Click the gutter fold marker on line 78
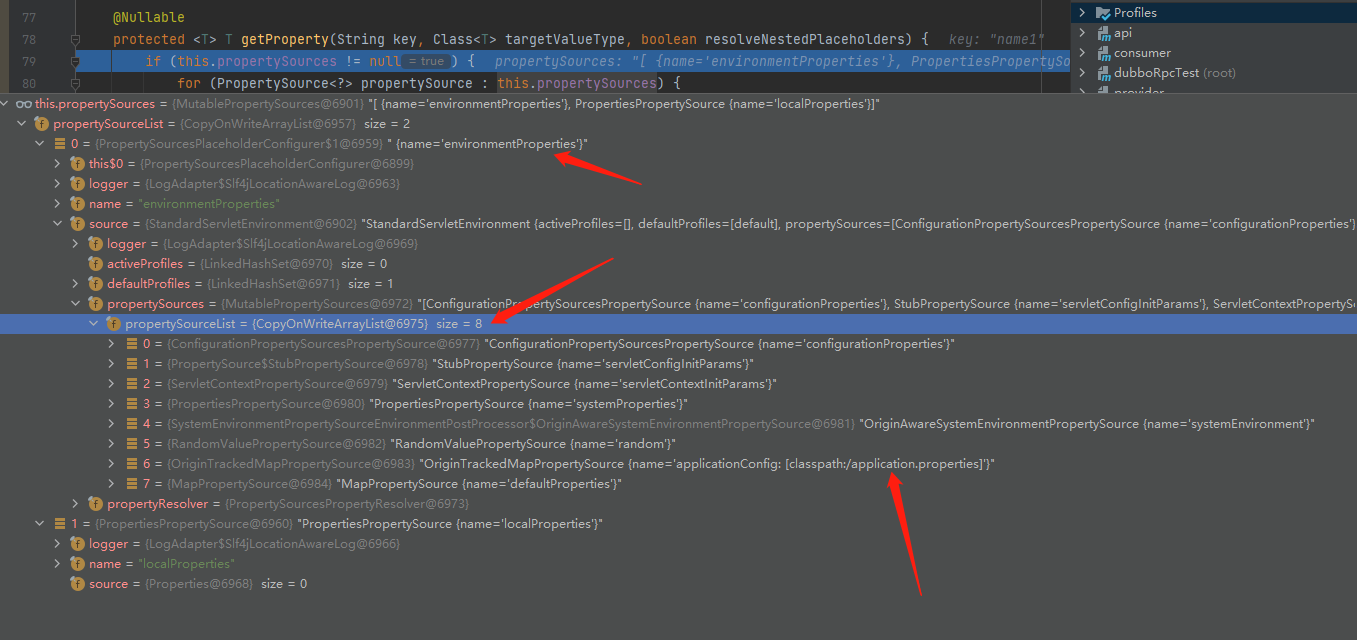Viewport: 1357px width, 640px height. (x=75, y=40)
